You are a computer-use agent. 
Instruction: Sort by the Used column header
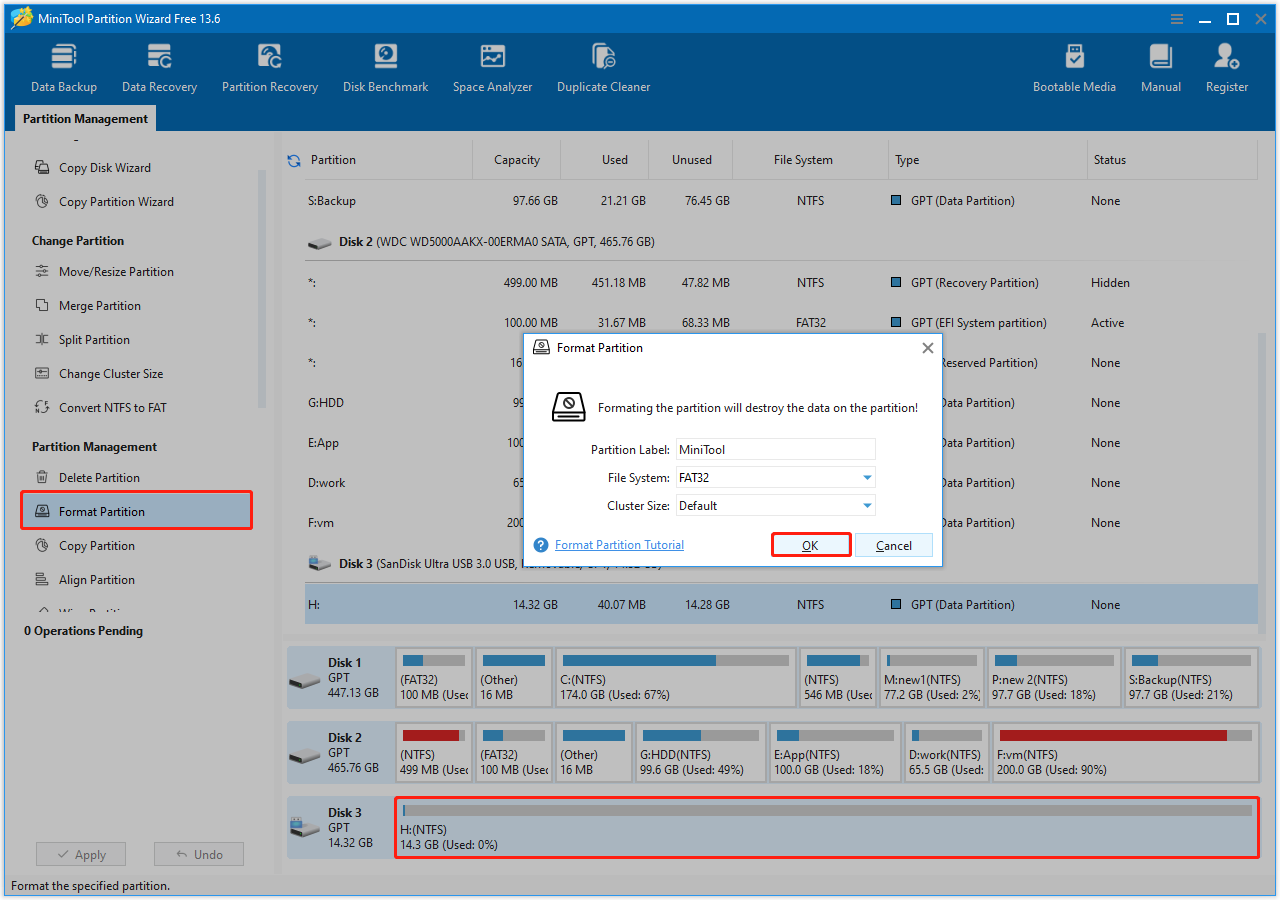(x=604, y=160)
